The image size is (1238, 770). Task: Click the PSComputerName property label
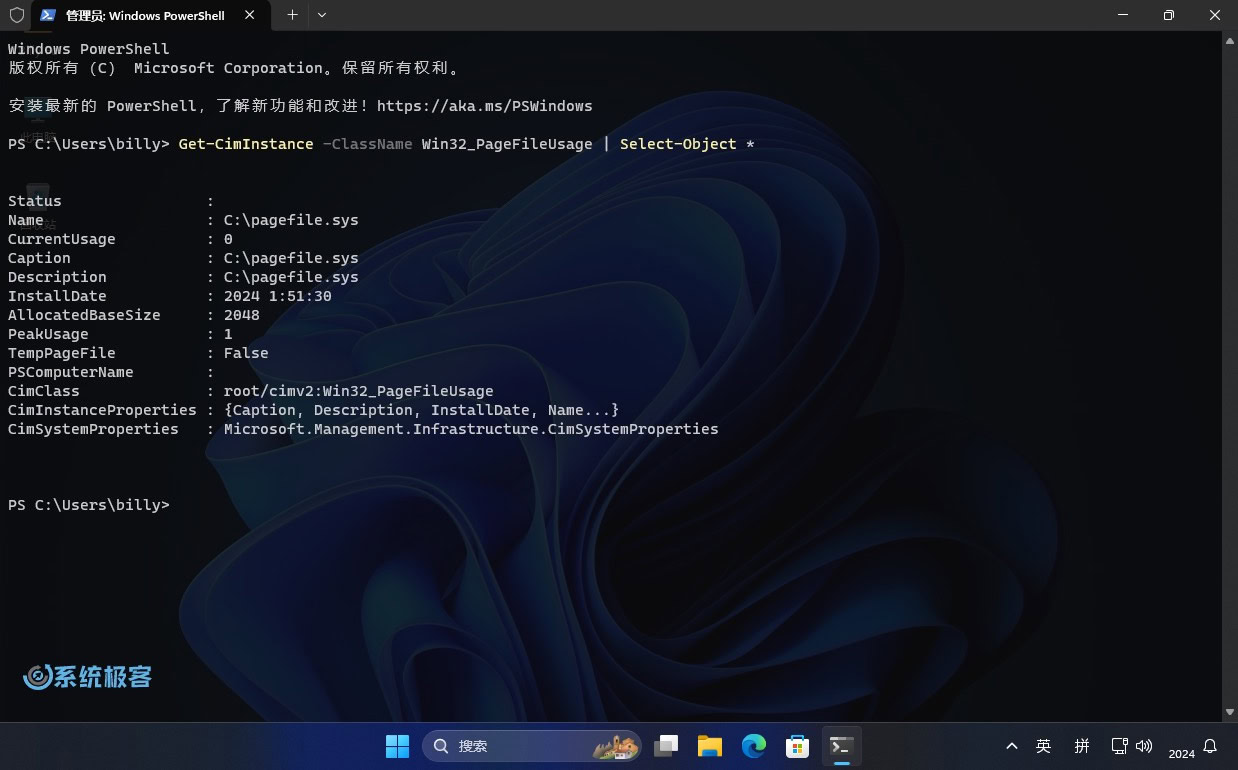[71, 372]
